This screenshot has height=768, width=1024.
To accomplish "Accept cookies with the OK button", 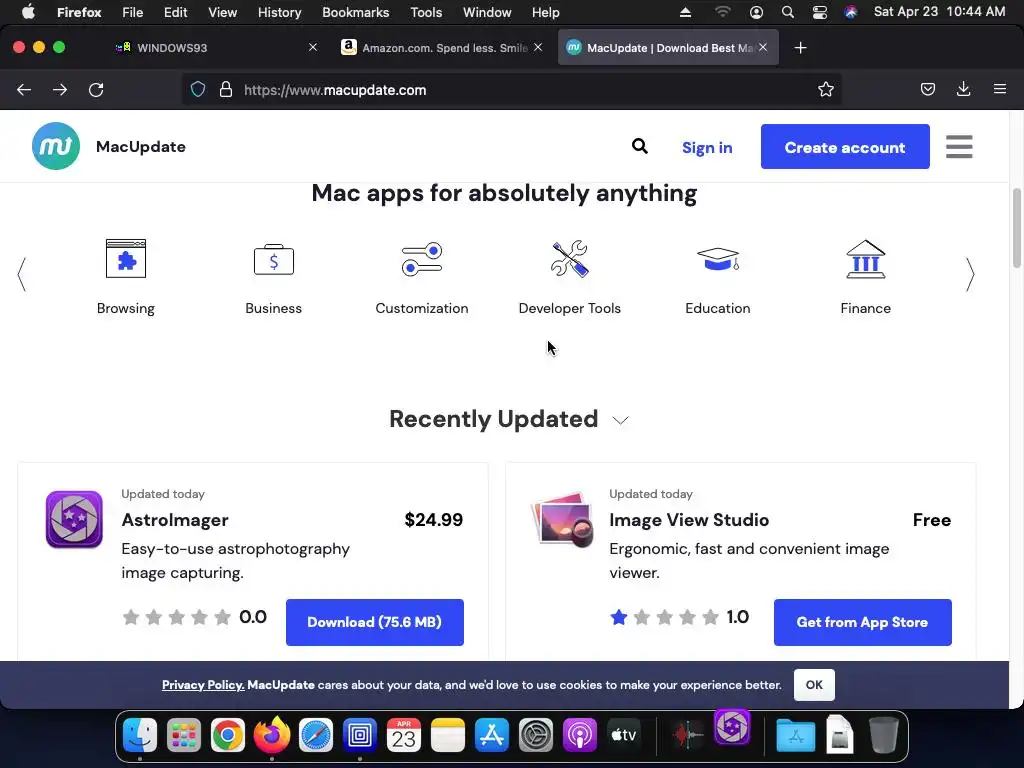I will point(814,685).
